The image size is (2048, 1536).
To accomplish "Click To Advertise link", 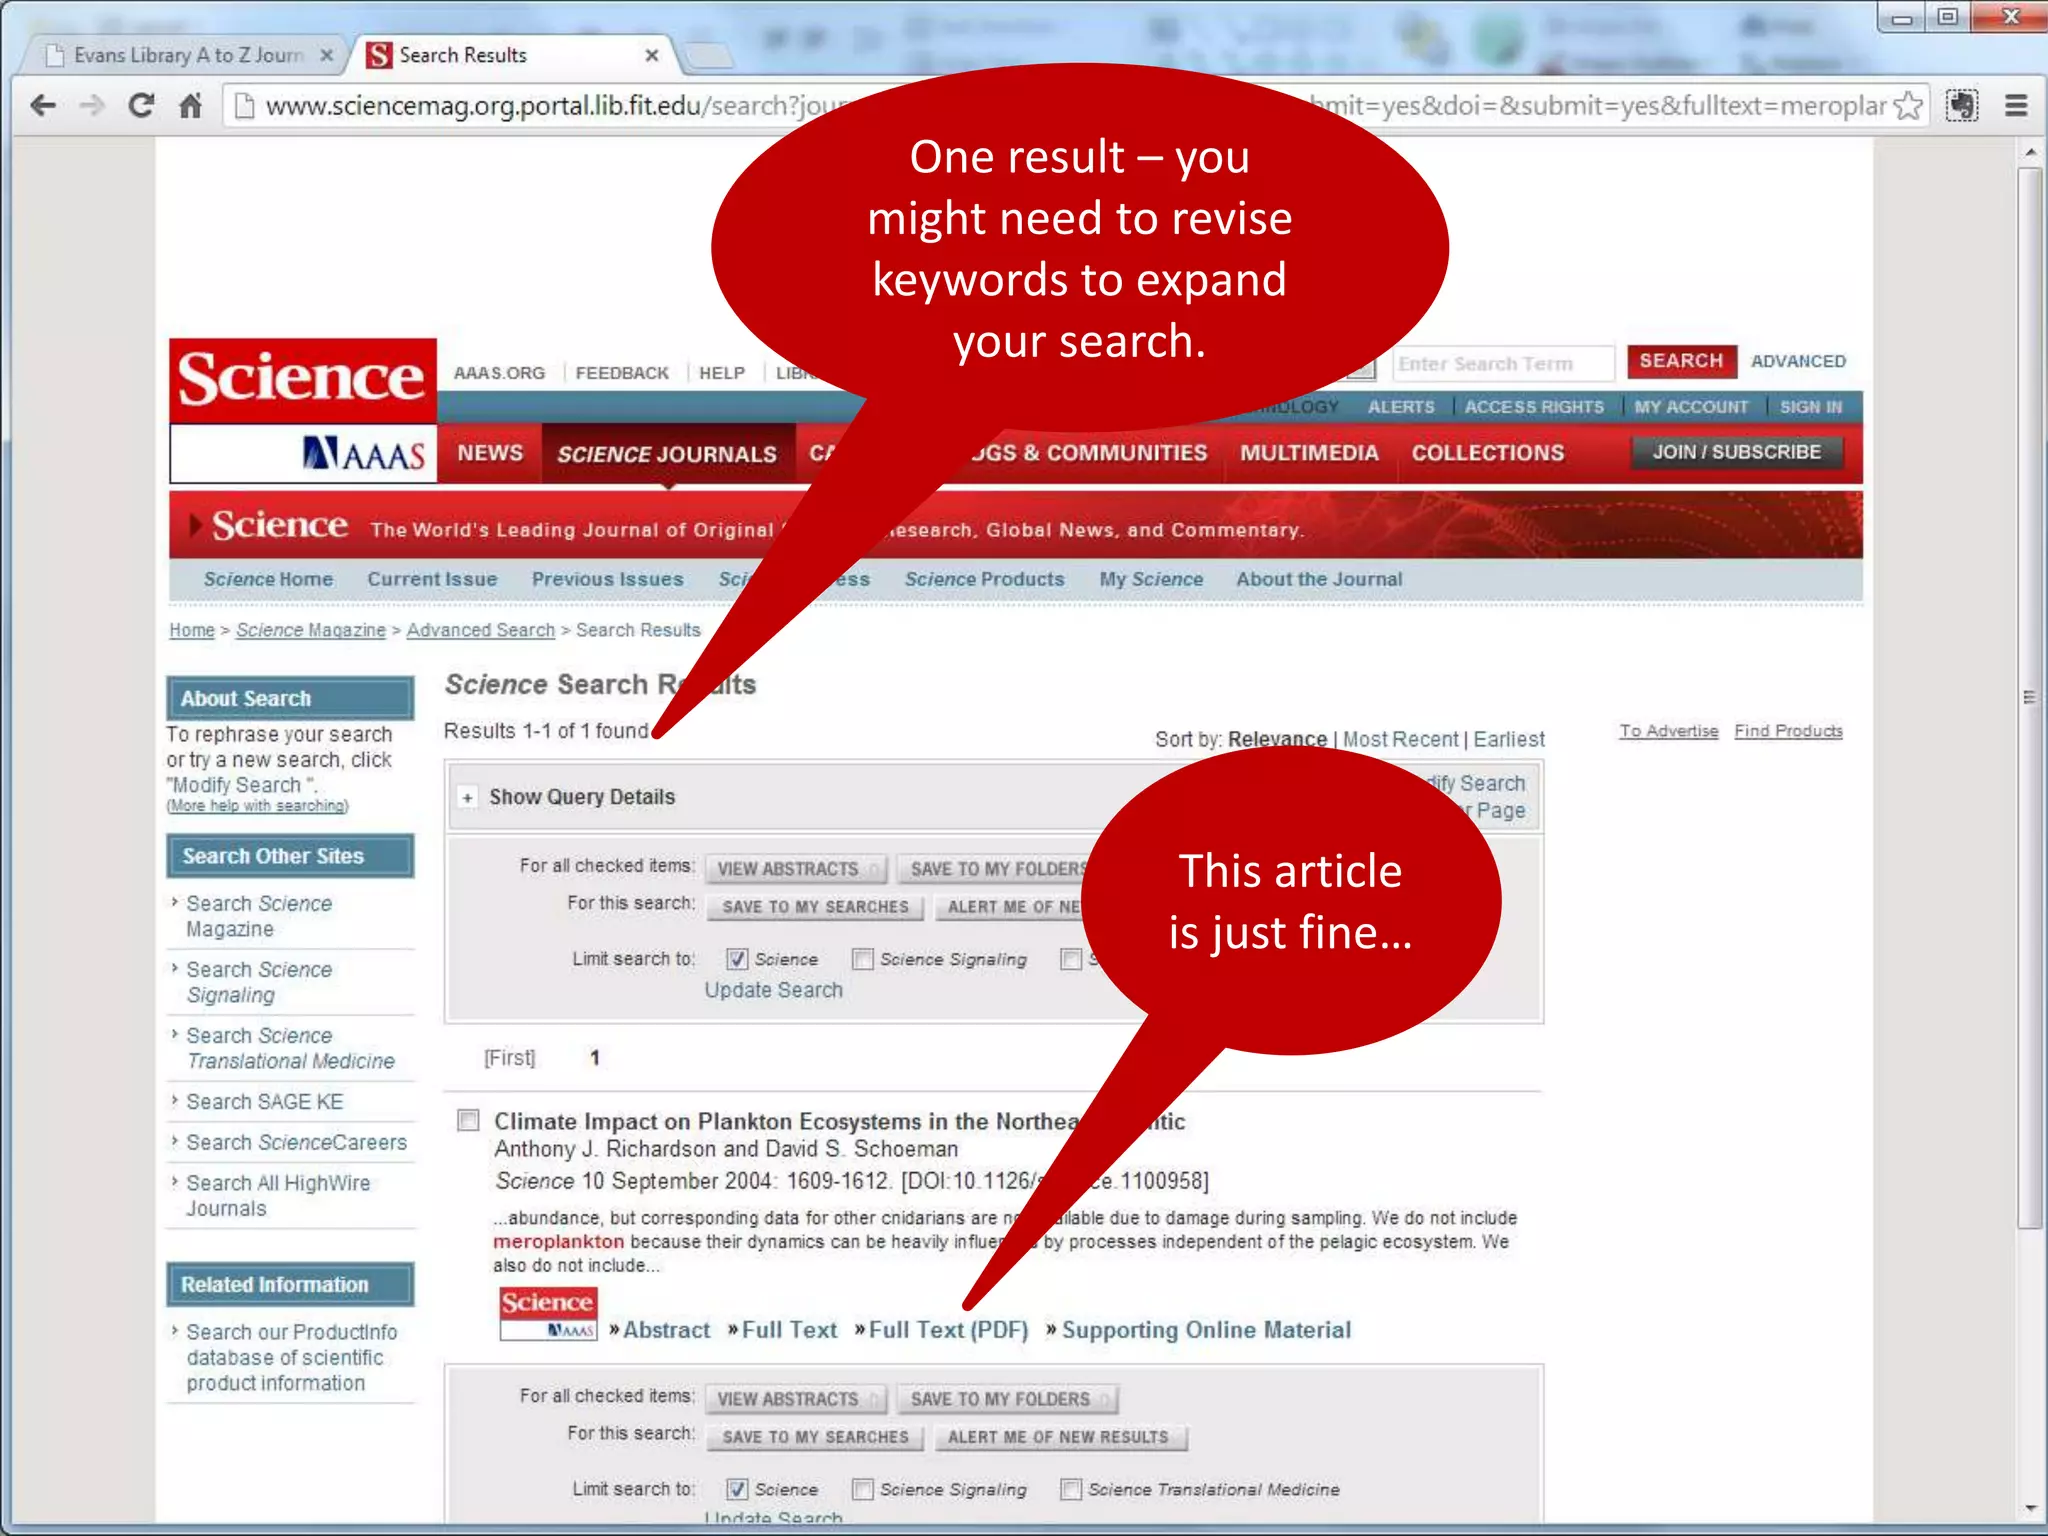I will [1669, 731].
